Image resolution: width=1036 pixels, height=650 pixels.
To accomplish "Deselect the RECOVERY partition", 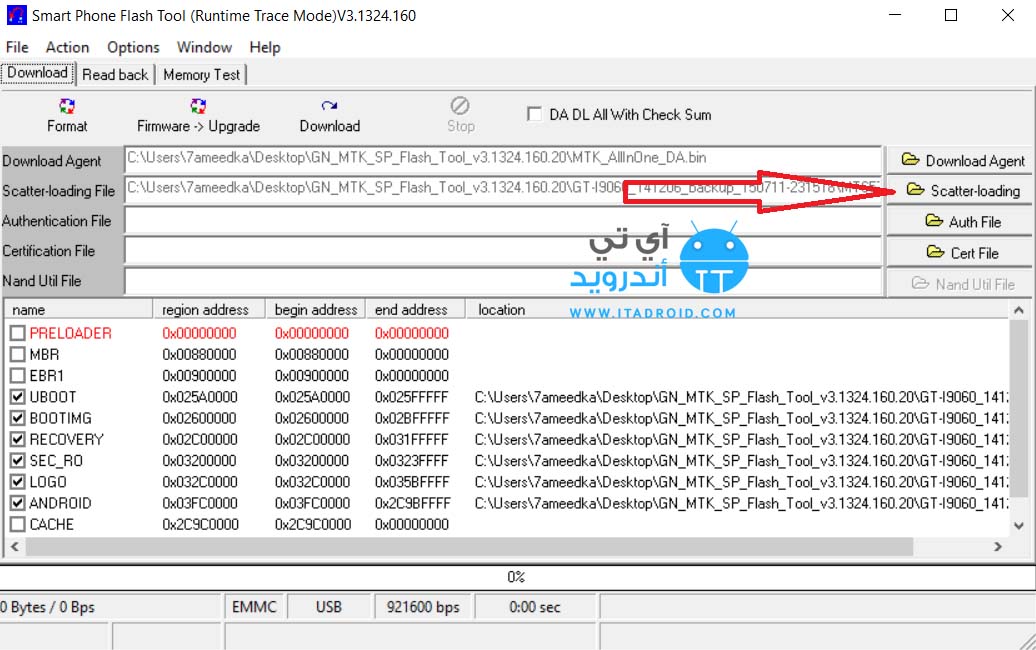I will click(18, 439).
